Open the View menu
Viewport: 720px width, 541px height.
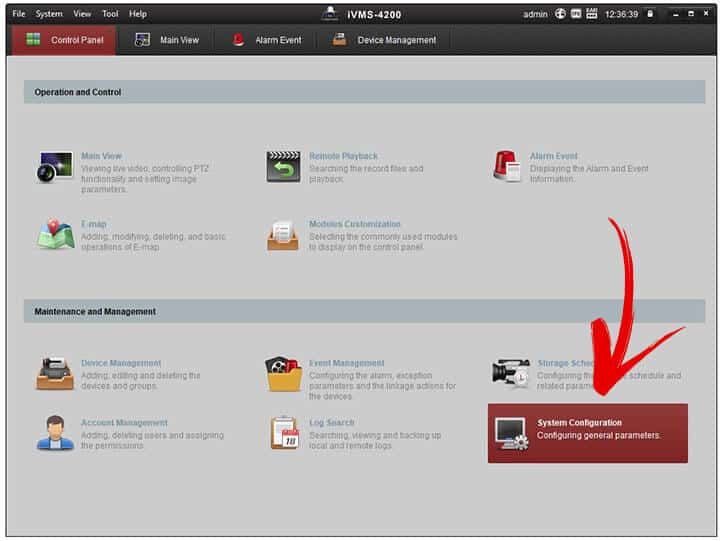82,14
